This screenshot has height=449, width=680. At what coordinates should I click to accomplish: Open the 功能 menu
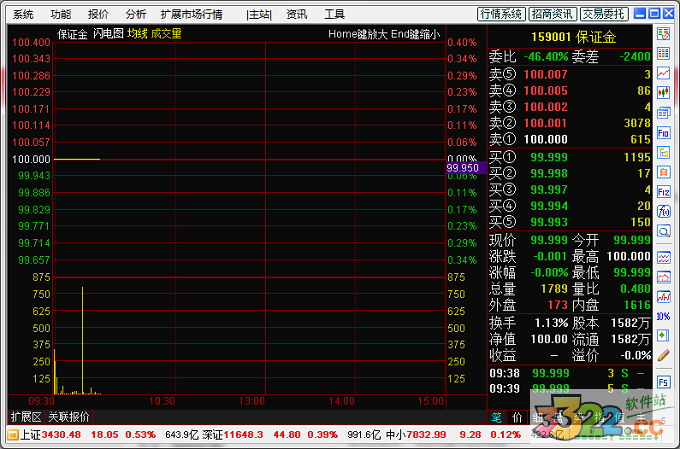60,14
